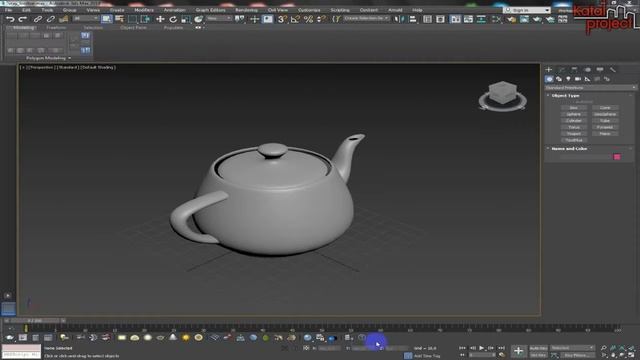This screenshot has height=360, width=640.
Task: Open the Graph Editors menu
Action: [210, 10]
